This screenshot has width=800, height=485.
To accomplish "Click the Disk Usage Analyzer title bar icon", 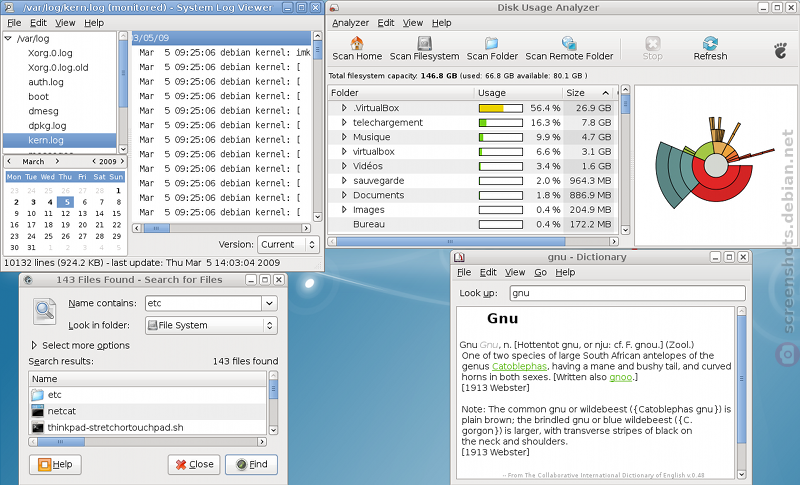I will (334, 8).
